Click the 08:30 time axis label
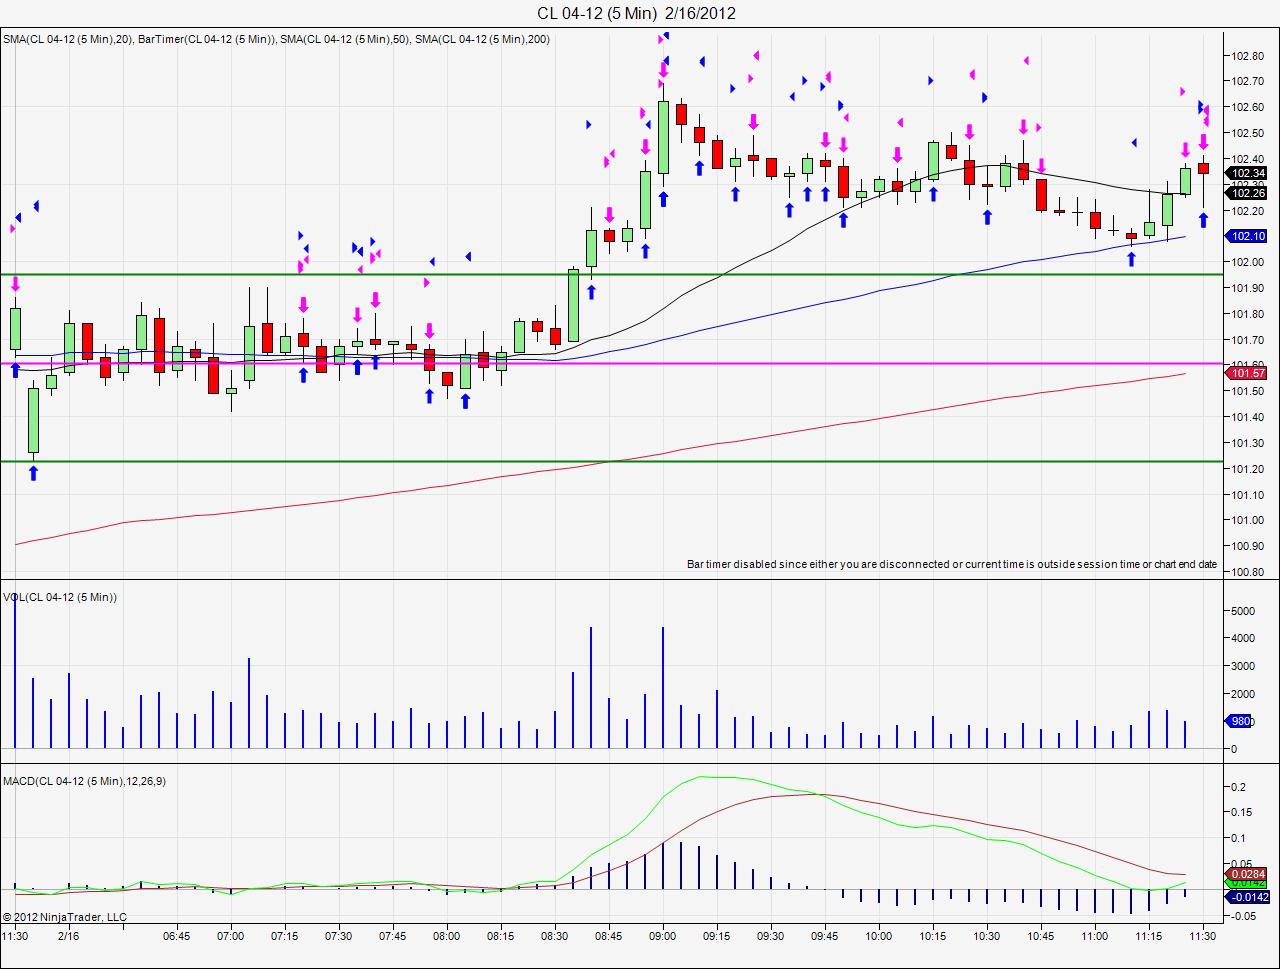Screen dimensions: 1280x969 pyautogui.click(x=555, y=936)
